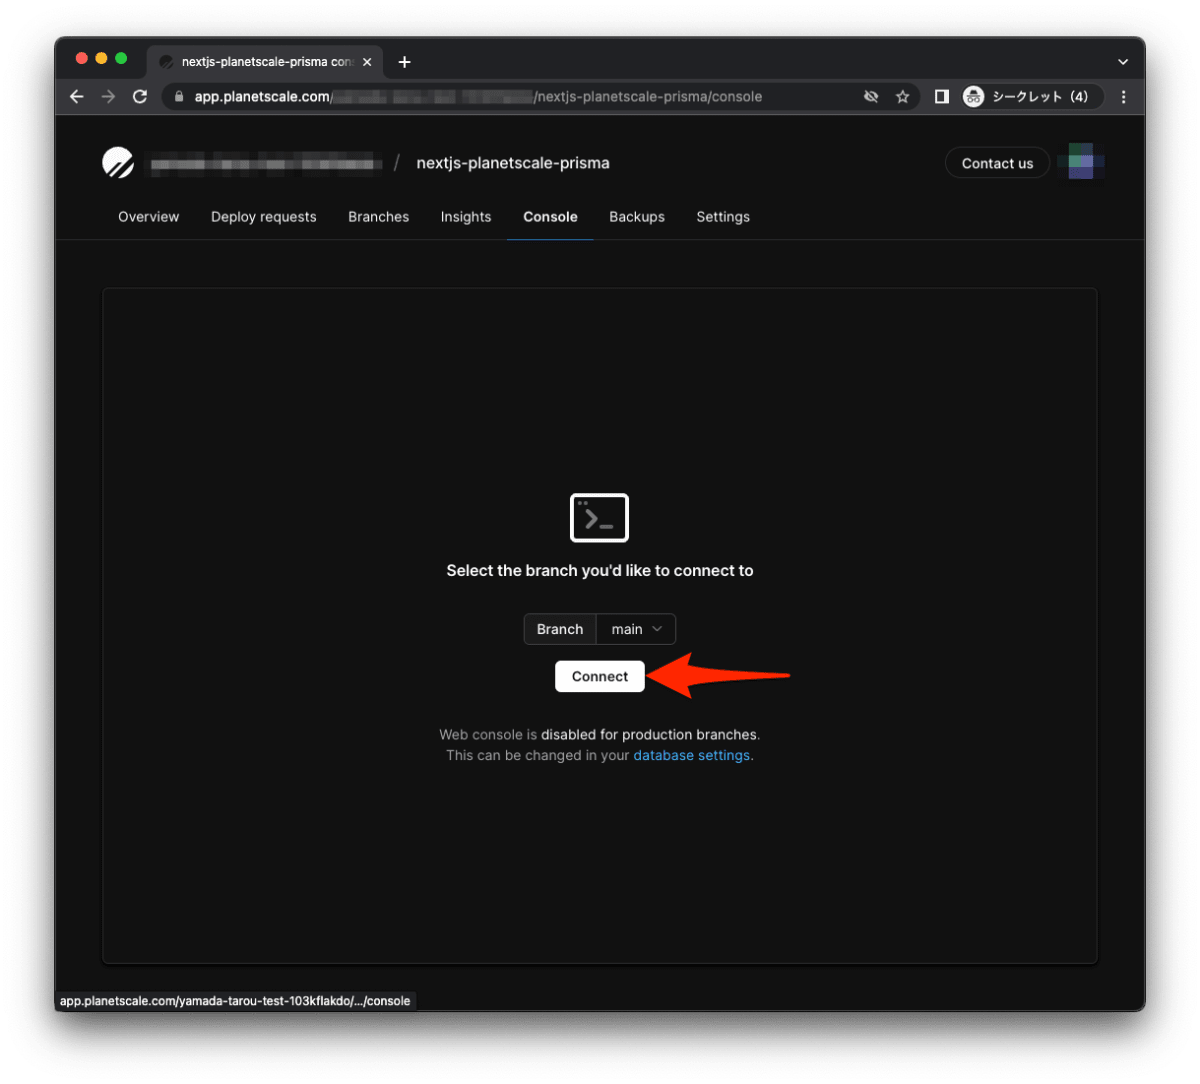
Task: Click the Contact us button
Action: (997, 163)
